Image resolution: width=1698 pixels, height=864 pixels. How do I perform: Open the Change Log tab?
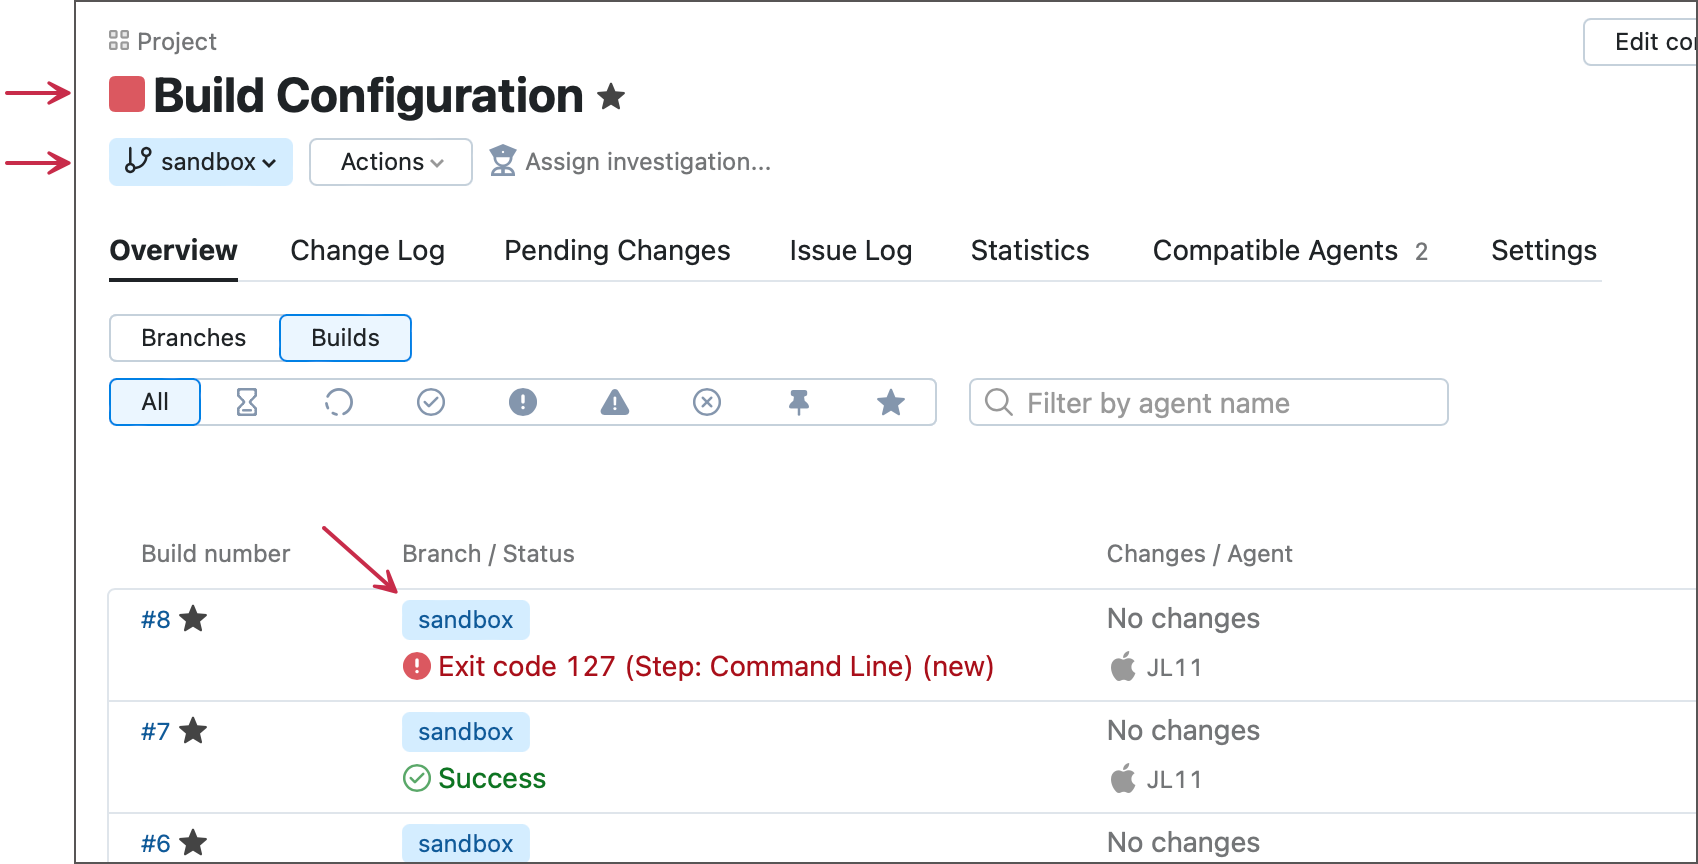(x=366, y=250)
